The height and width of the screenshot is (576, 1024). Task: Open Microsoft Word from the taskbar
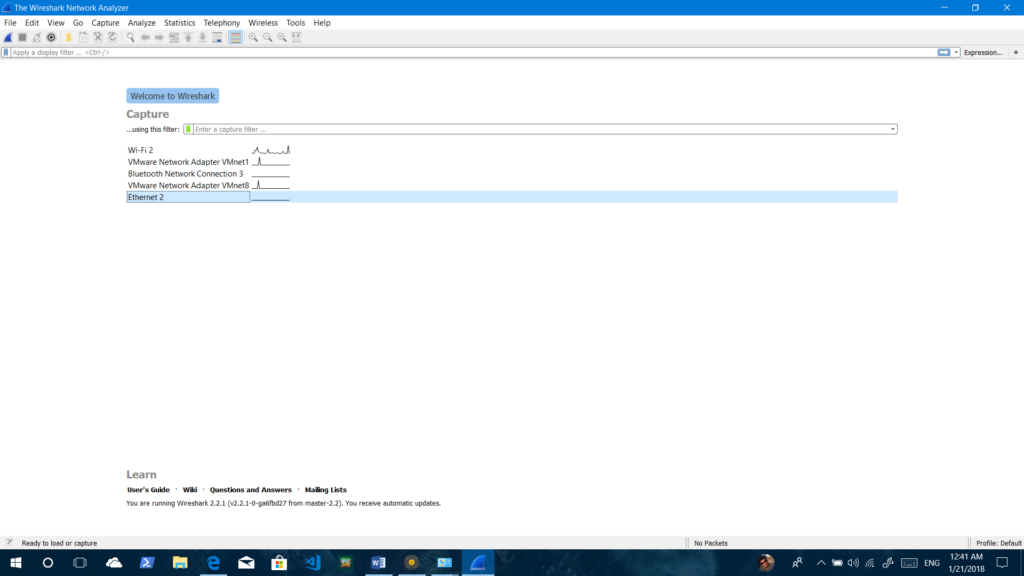tap(378, 563)
